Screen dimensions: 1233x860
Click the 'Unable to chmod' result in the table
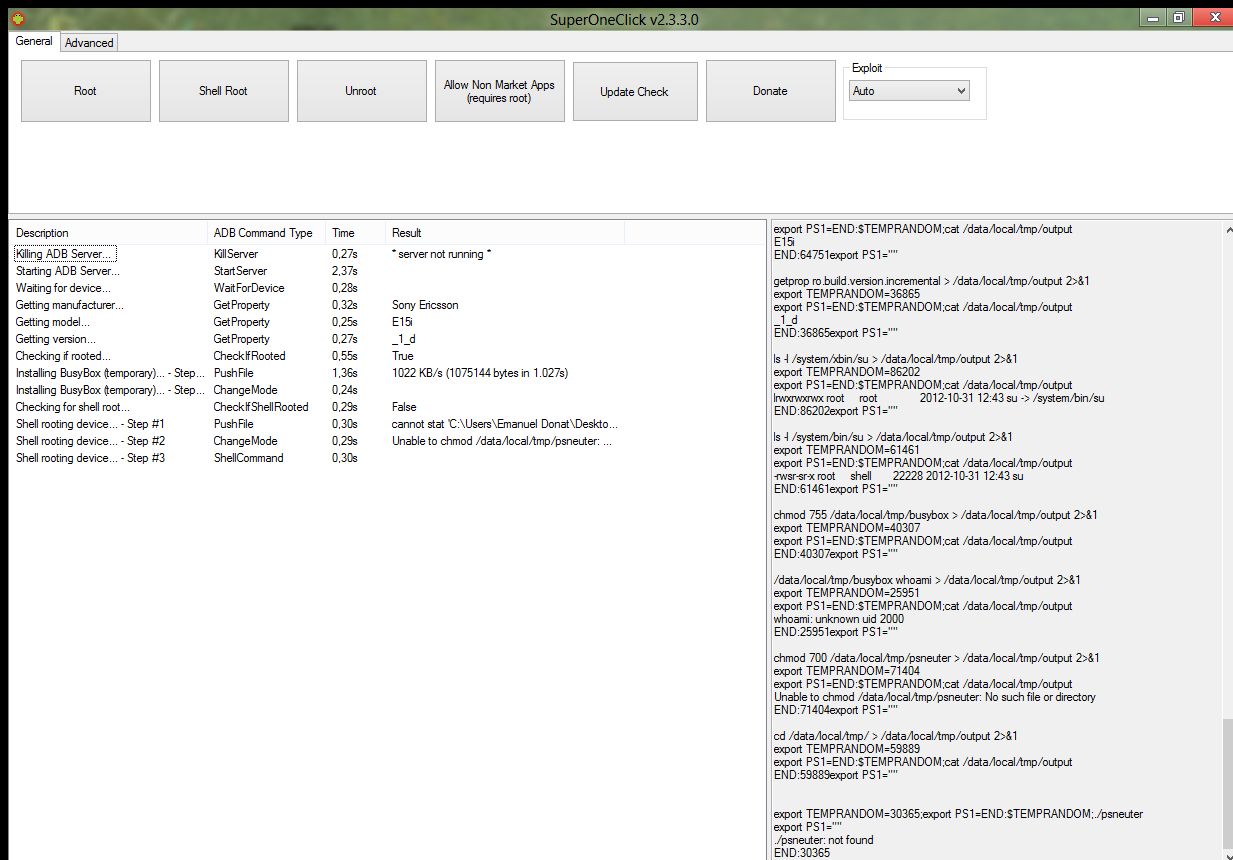click(x=502, y=441)
